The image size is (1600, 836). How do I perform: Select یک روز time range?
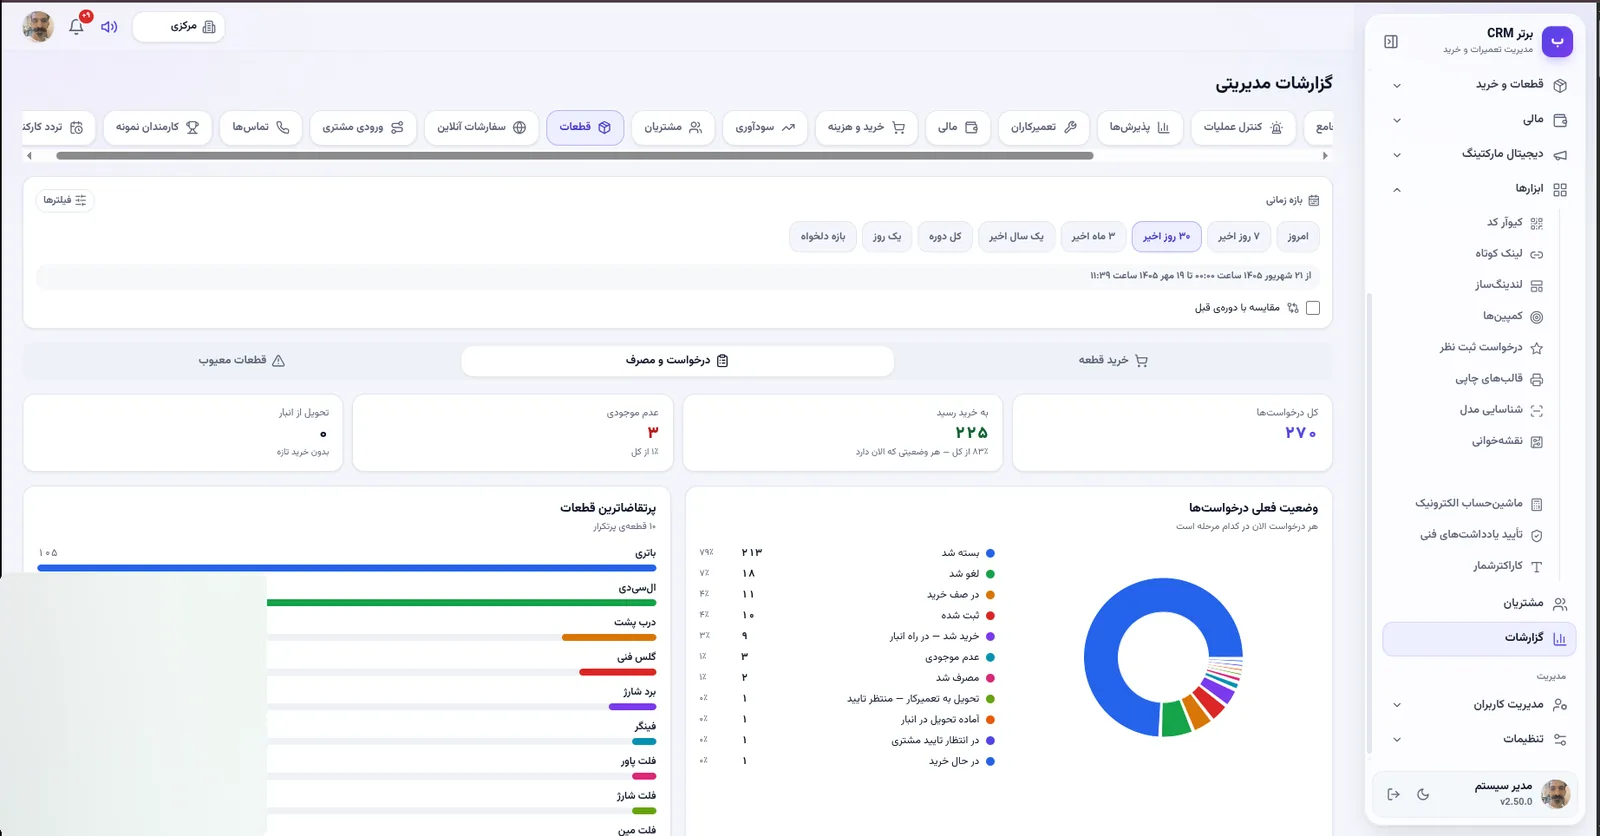[x=887, y=237]
